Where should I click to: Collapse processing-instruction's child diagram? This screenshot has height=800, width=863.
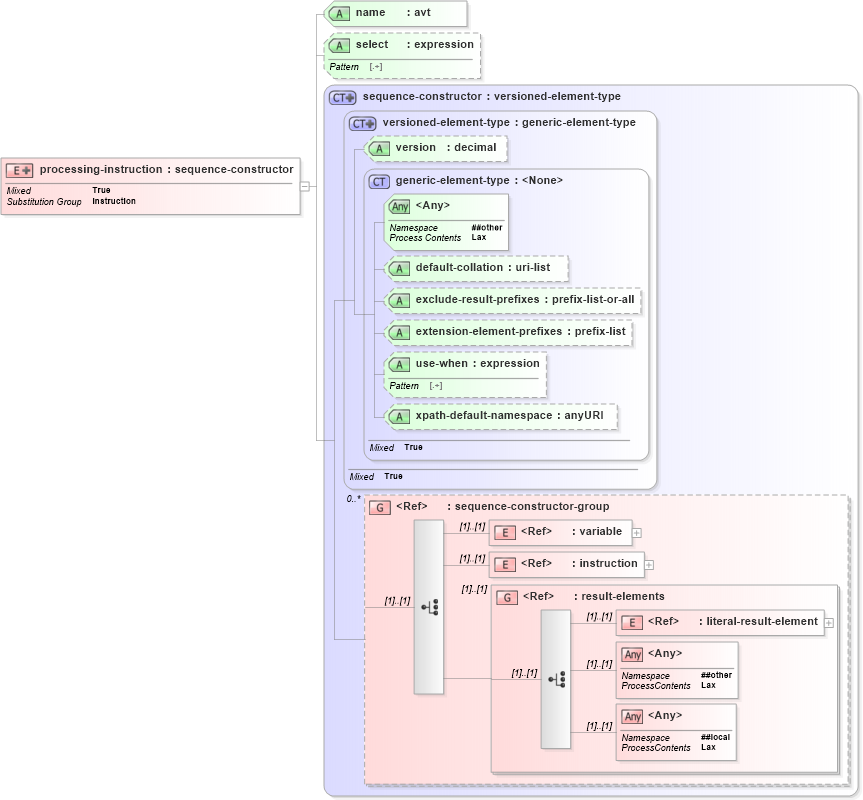306,184
